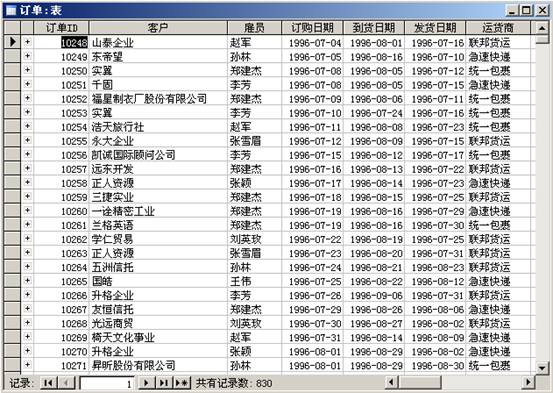Select the 订单ID column header

61,28
